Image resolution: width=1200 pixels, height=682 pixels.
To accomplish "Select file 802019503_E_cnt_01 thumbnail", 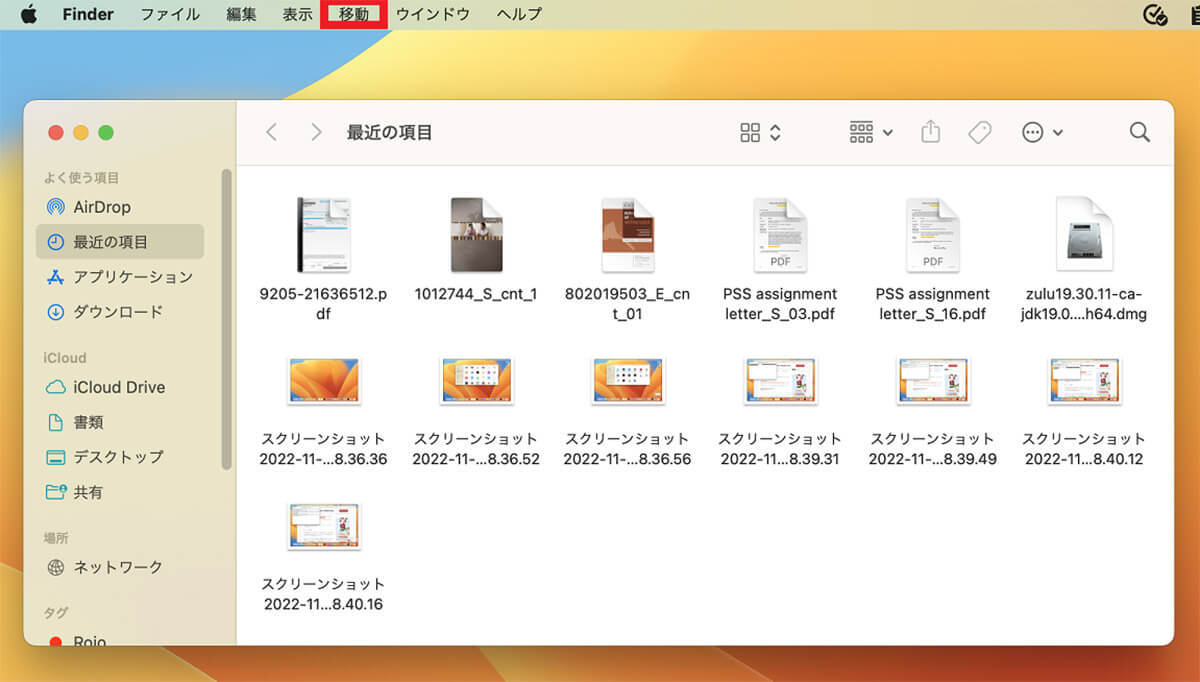I will pos(628,235).
